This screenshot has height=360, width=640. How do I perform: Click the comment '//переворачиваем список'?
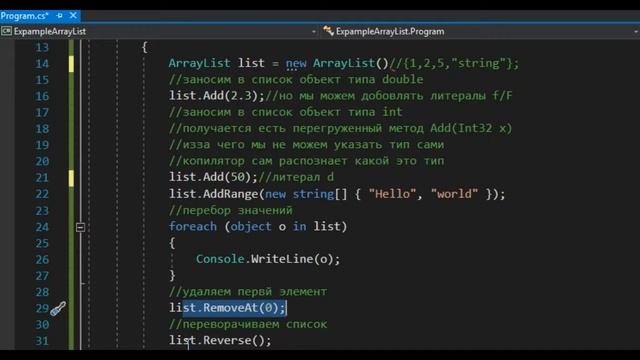[x=248, y=324]
